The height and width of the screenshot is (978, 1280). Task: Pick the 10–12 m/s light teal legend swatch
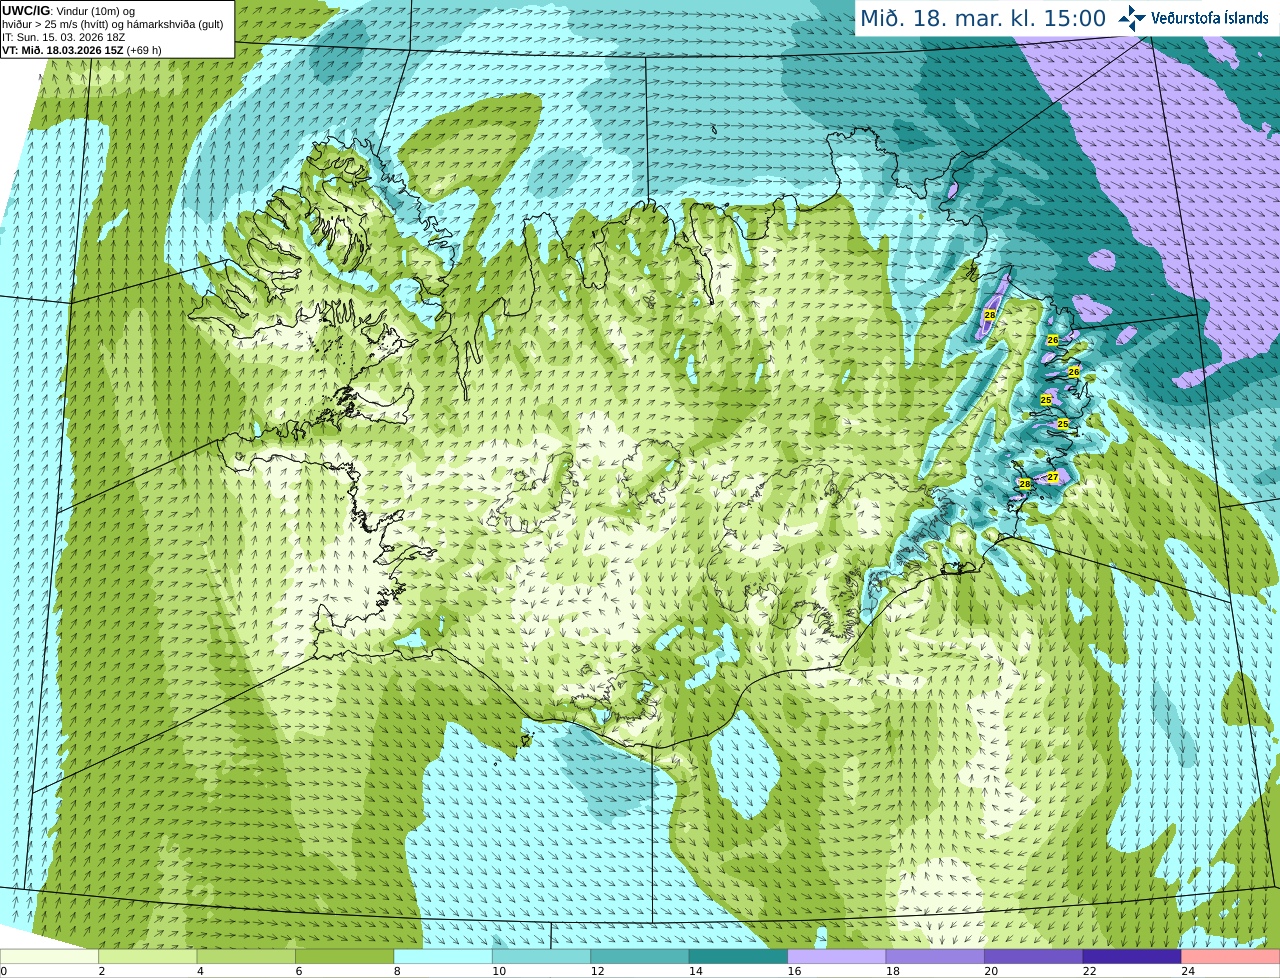click(542, 956)
